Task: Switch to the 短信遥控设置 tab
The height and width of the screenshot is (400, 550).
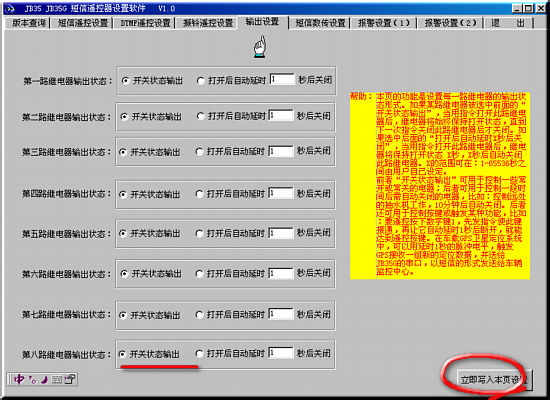Action: [x=83, y=23]
